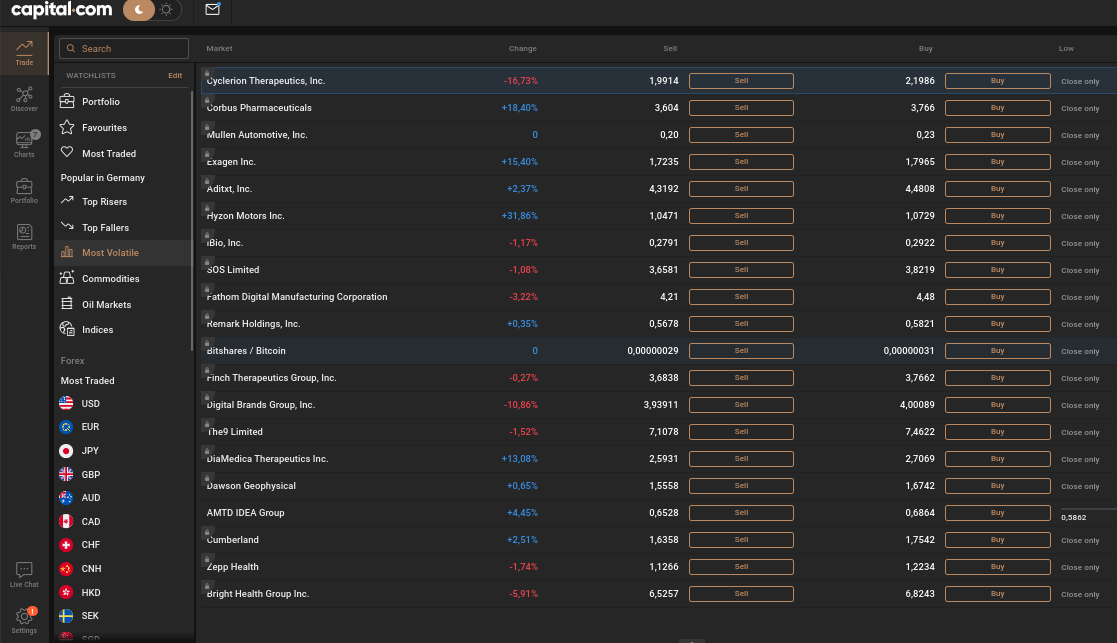Select AUD forex currency flag
The height and width of the screenshot is (643, 1117).
pos(66,498)
